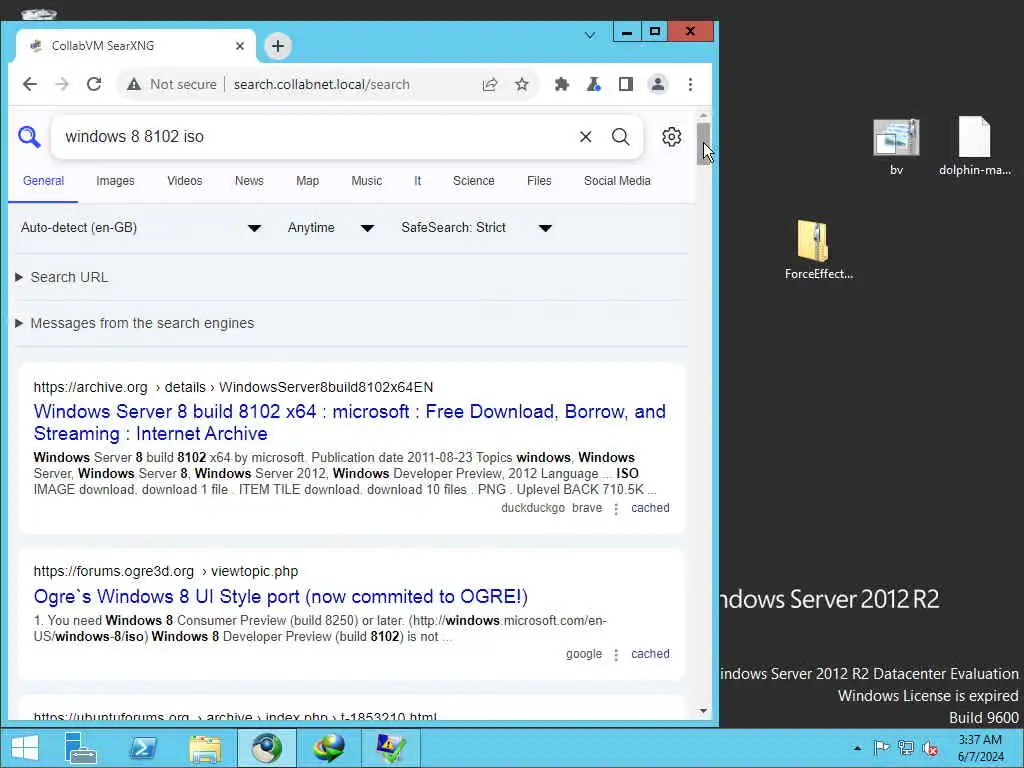Viewport: 1024px width, 768px height.
Task: Open the globe download manager taskbar icon
Action: [329, 748]
